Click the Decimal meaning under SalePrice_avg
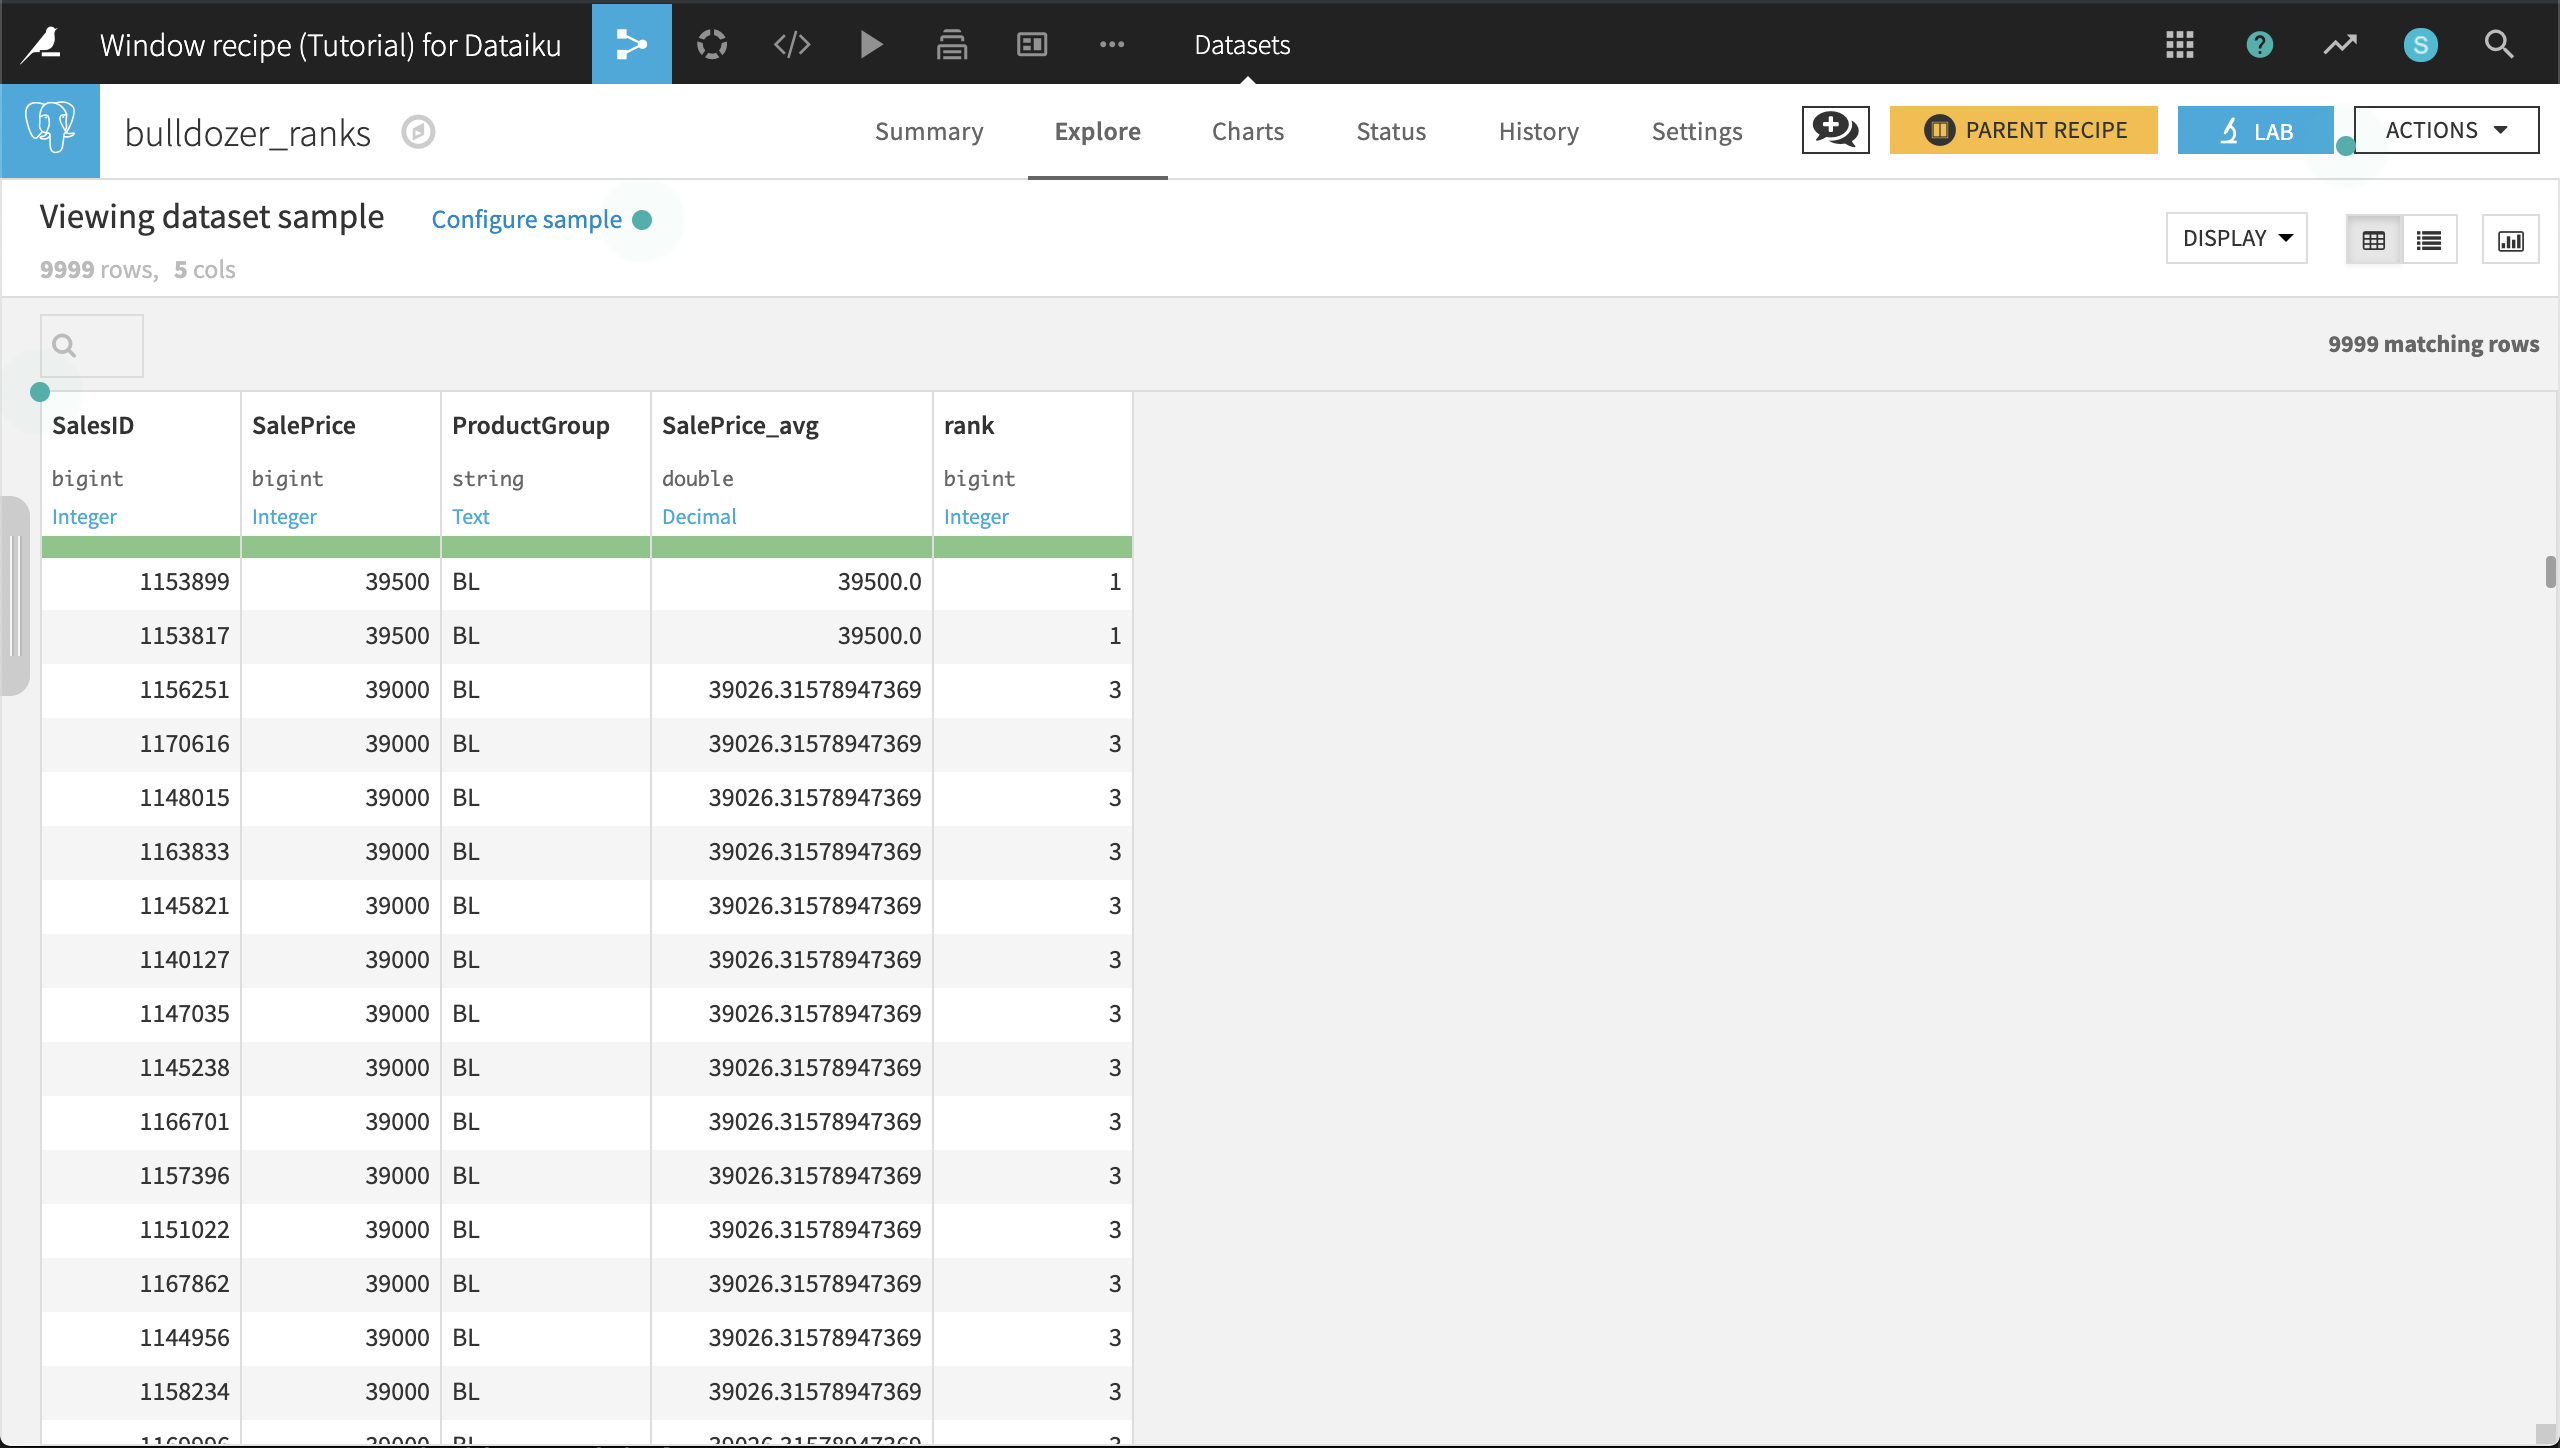 point(699,517)
